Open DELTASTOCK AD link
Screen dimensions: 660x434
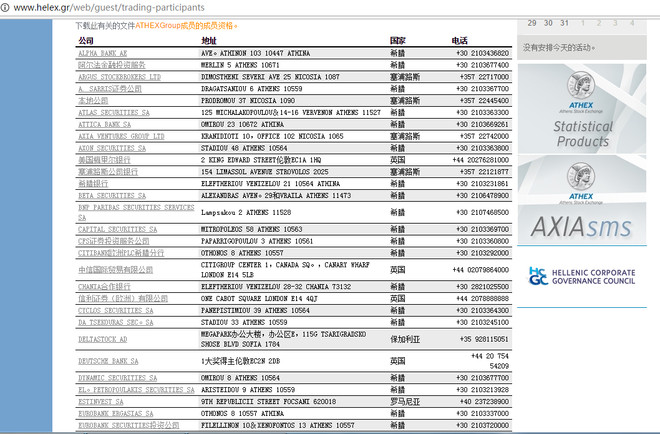[102, 339]
